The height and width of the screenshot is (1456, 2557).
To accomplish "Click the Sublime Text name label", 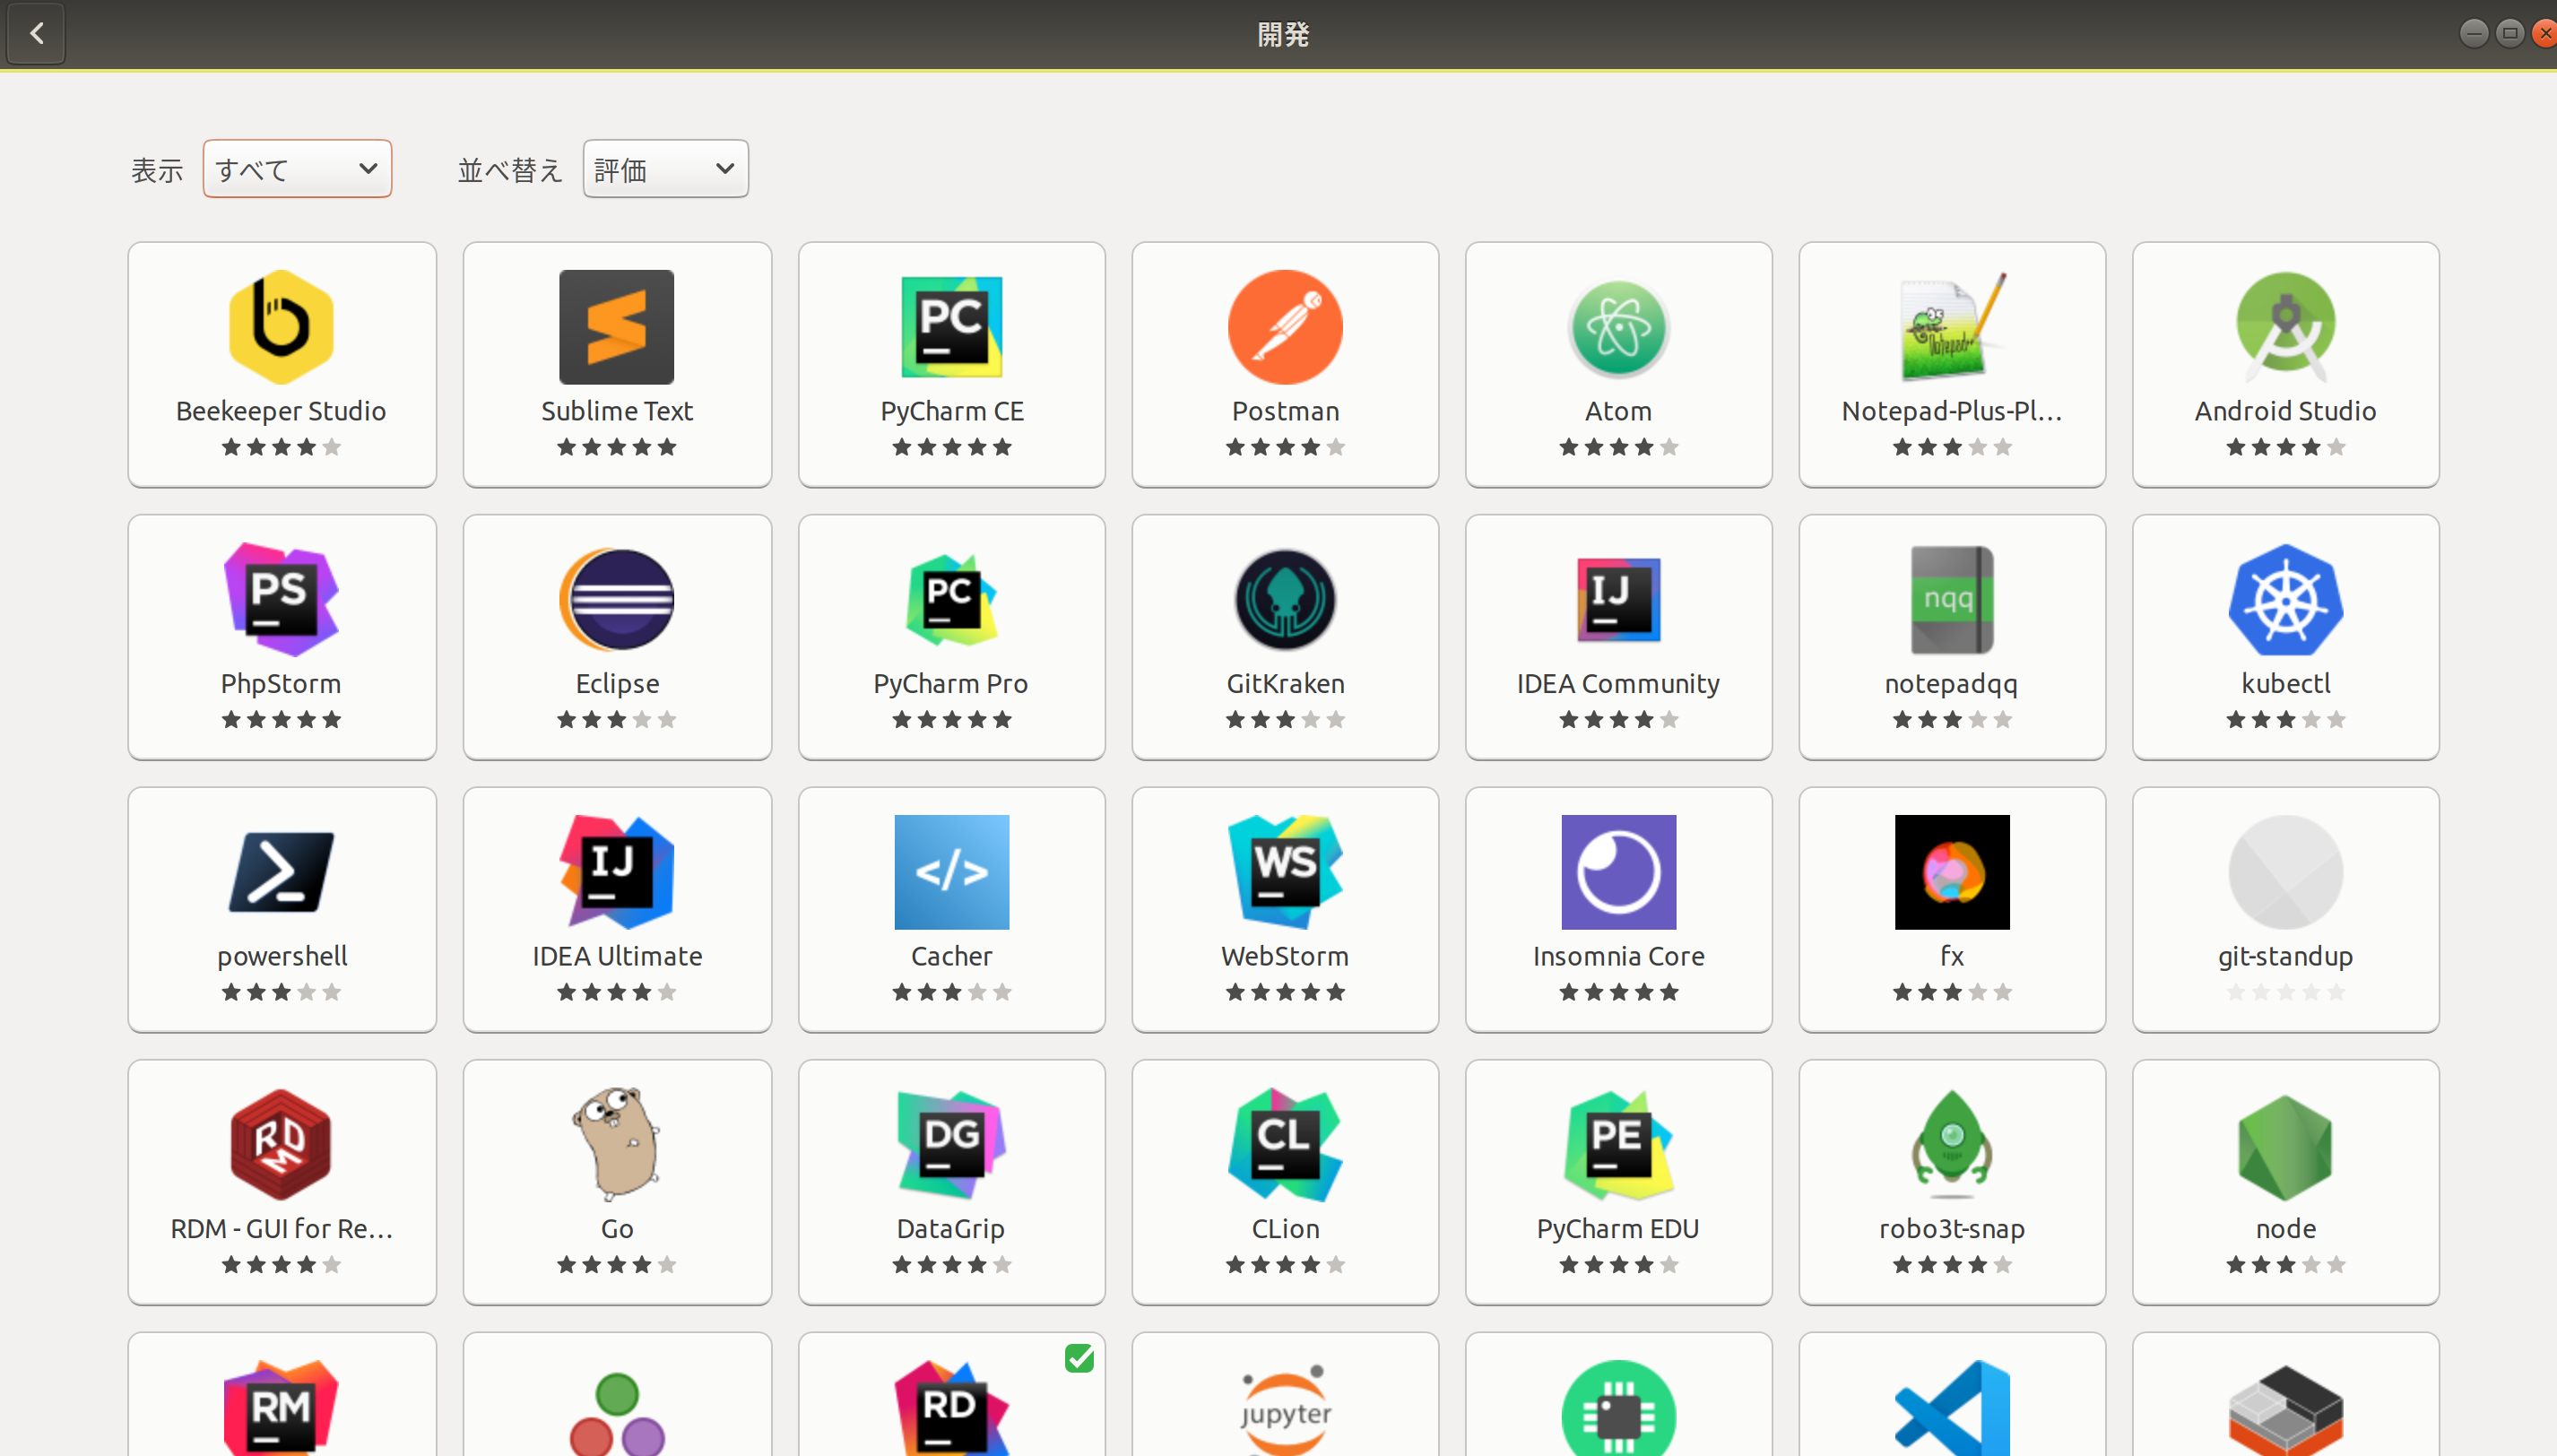I will (616, 411).
